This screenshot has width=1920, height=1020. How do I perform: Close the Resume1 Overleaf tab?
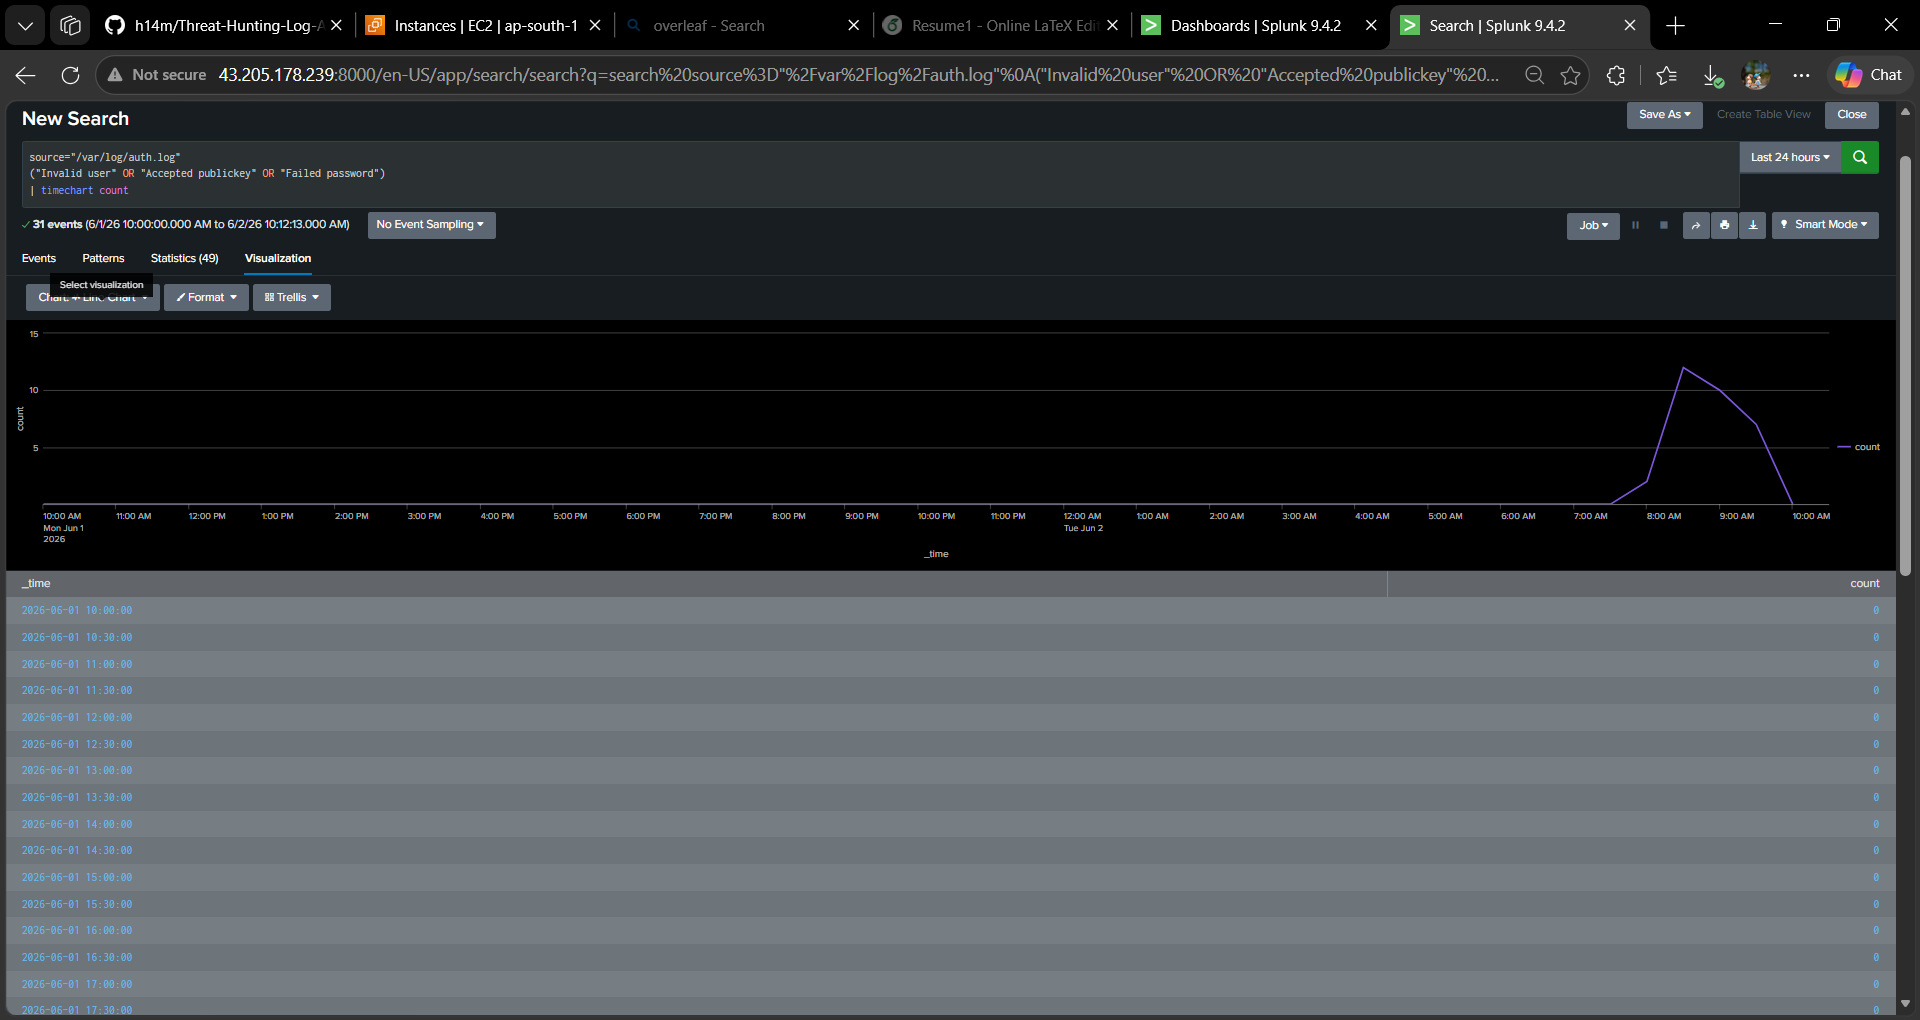[1112, 26]
